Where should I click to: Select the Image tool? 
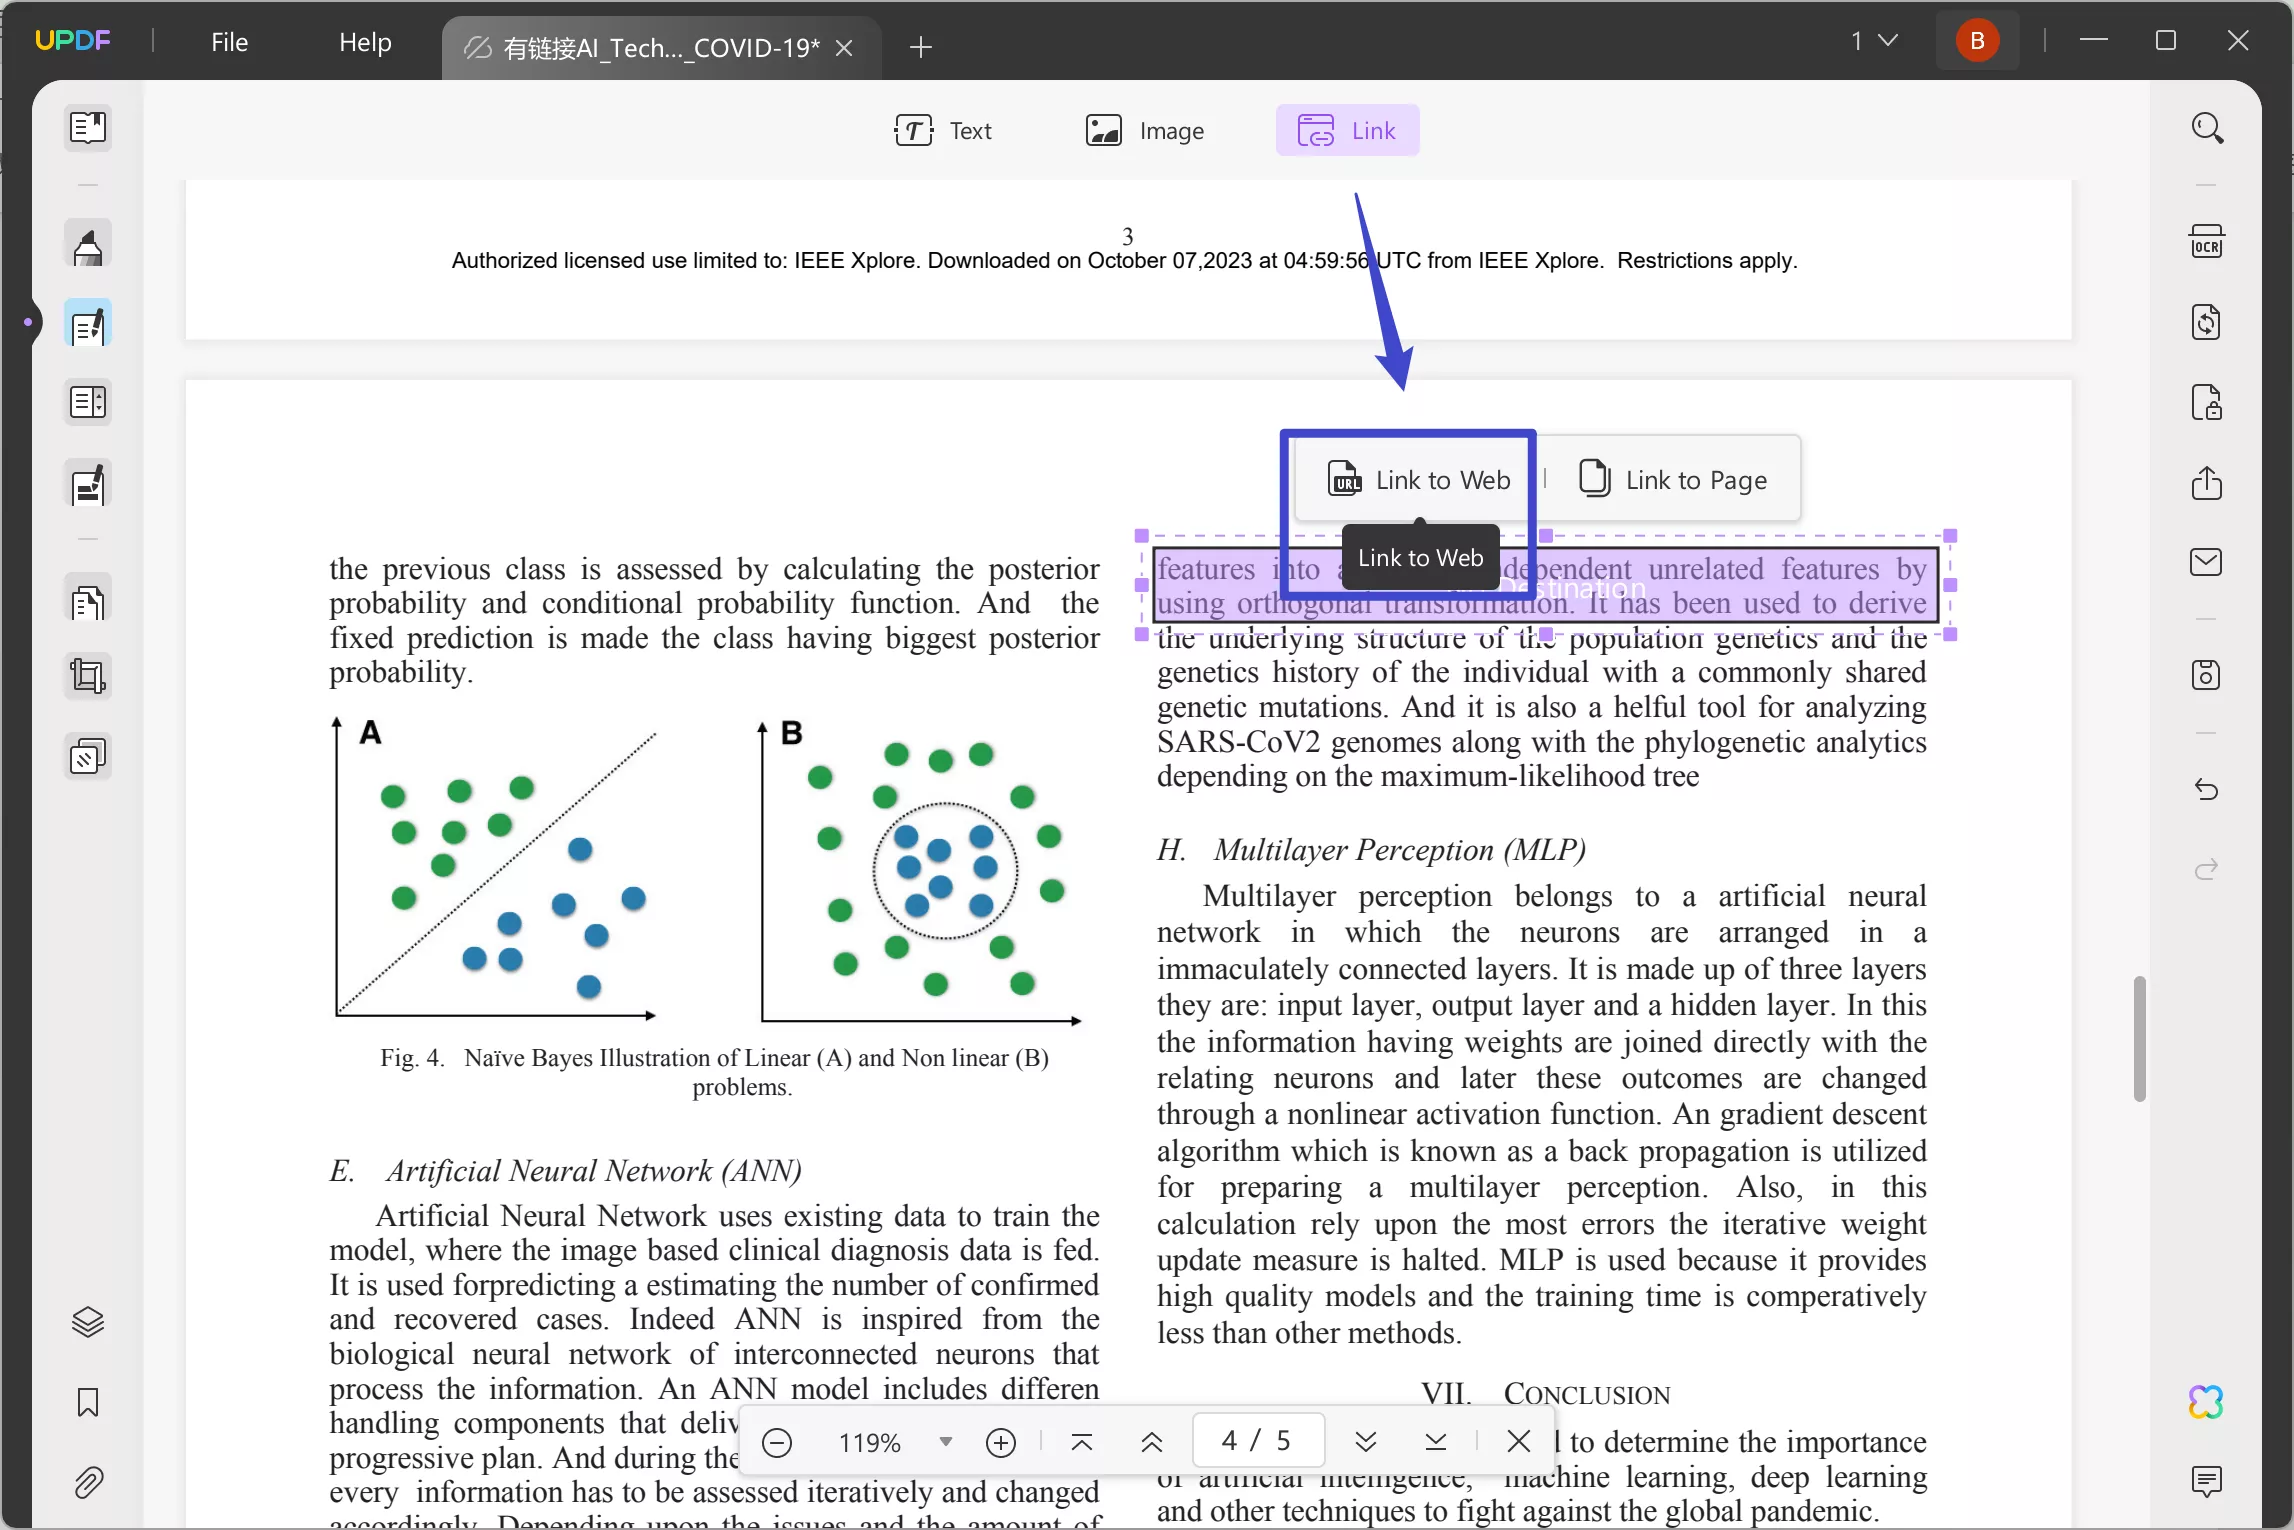pos(1149,130)
